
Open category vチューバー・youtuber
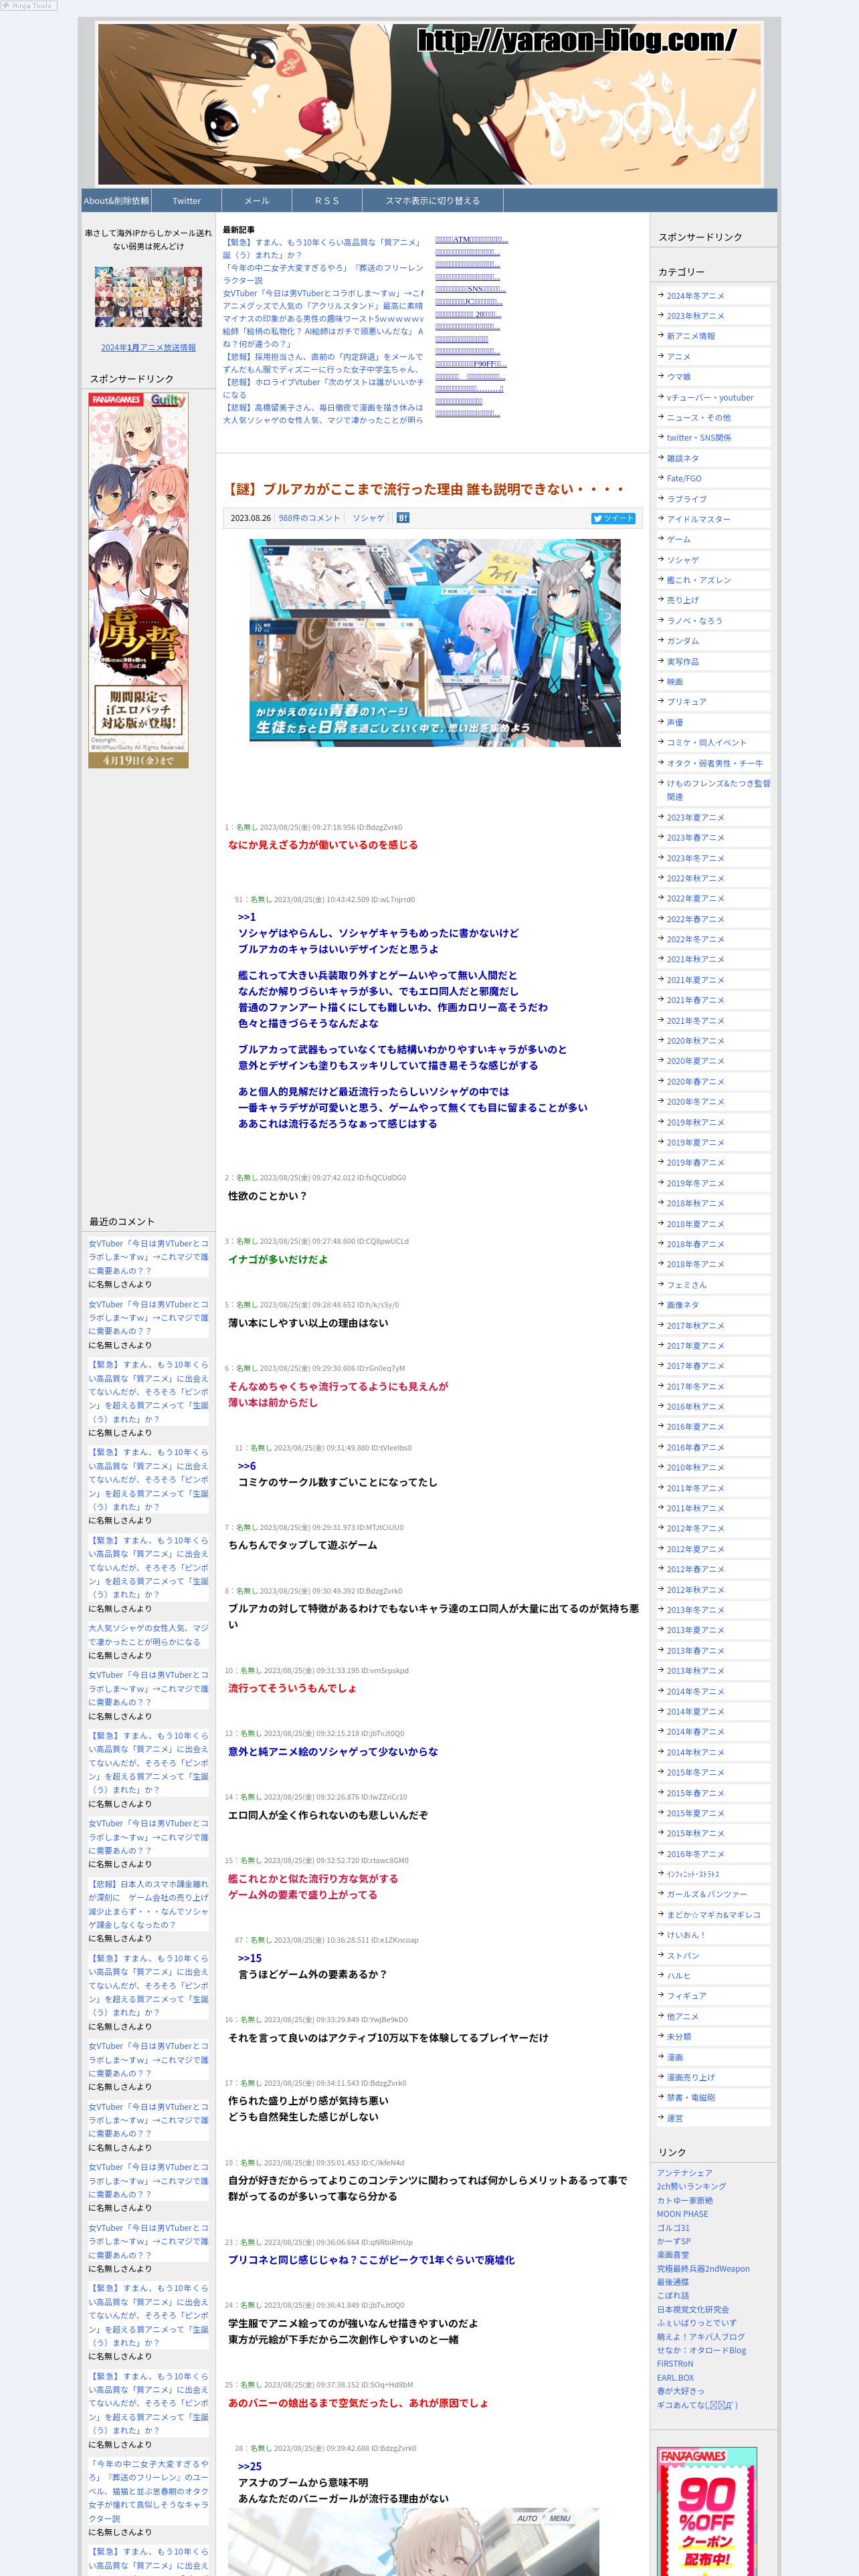point(710,397)
